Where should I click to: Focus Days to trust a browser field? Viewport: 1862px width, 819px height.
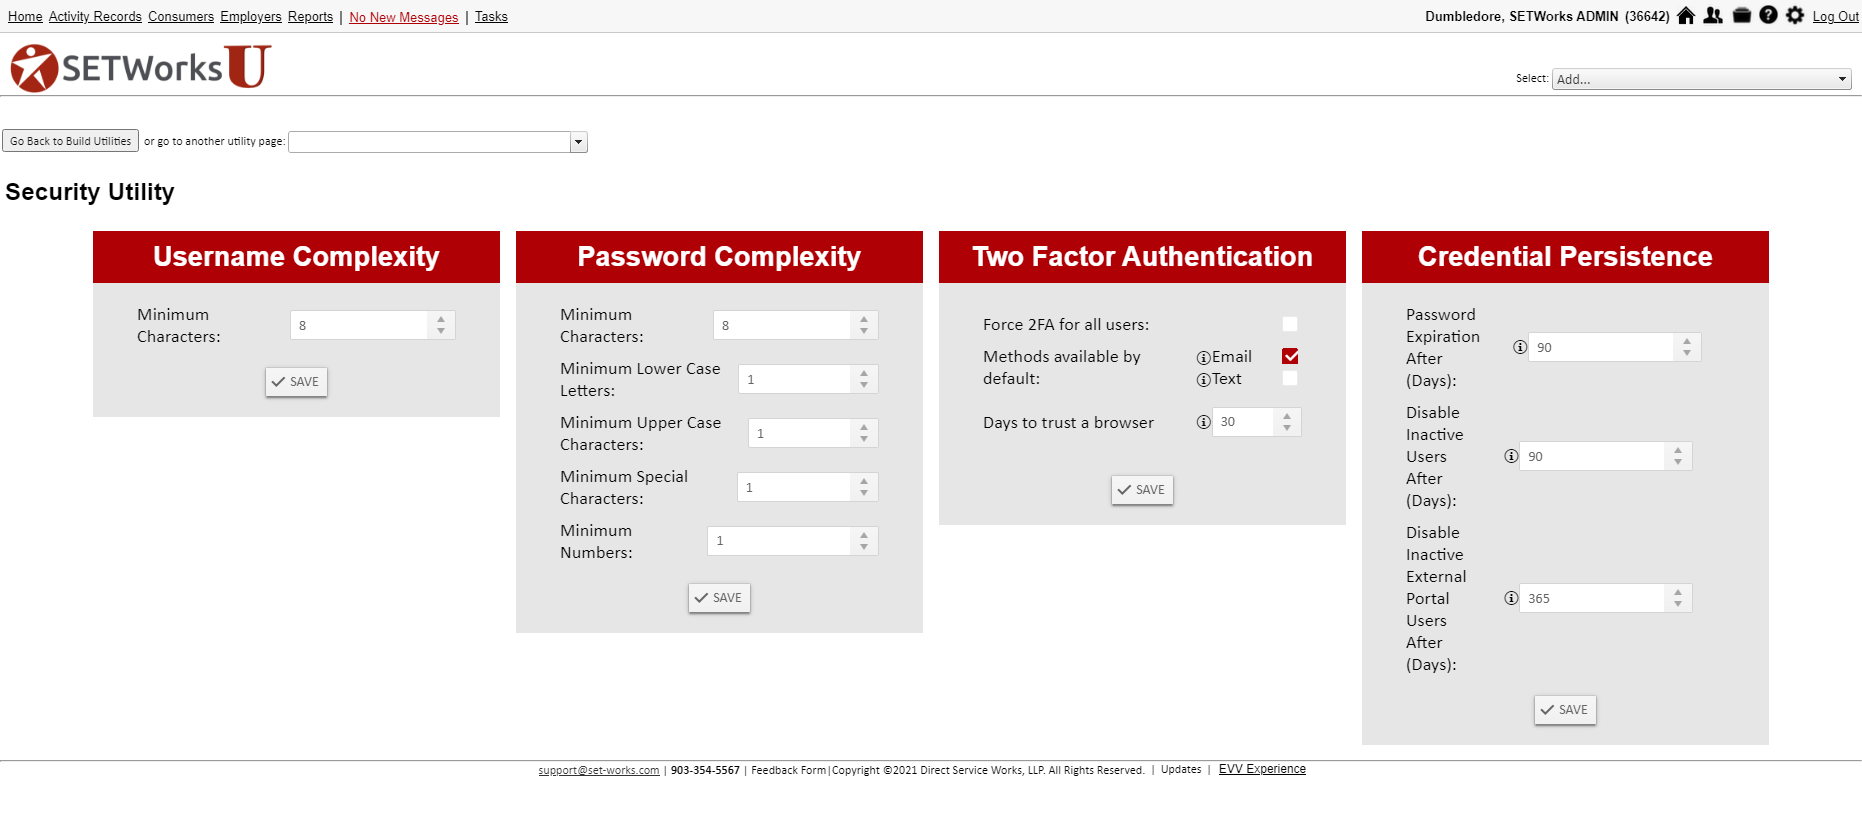click(x=1244, y=422)
